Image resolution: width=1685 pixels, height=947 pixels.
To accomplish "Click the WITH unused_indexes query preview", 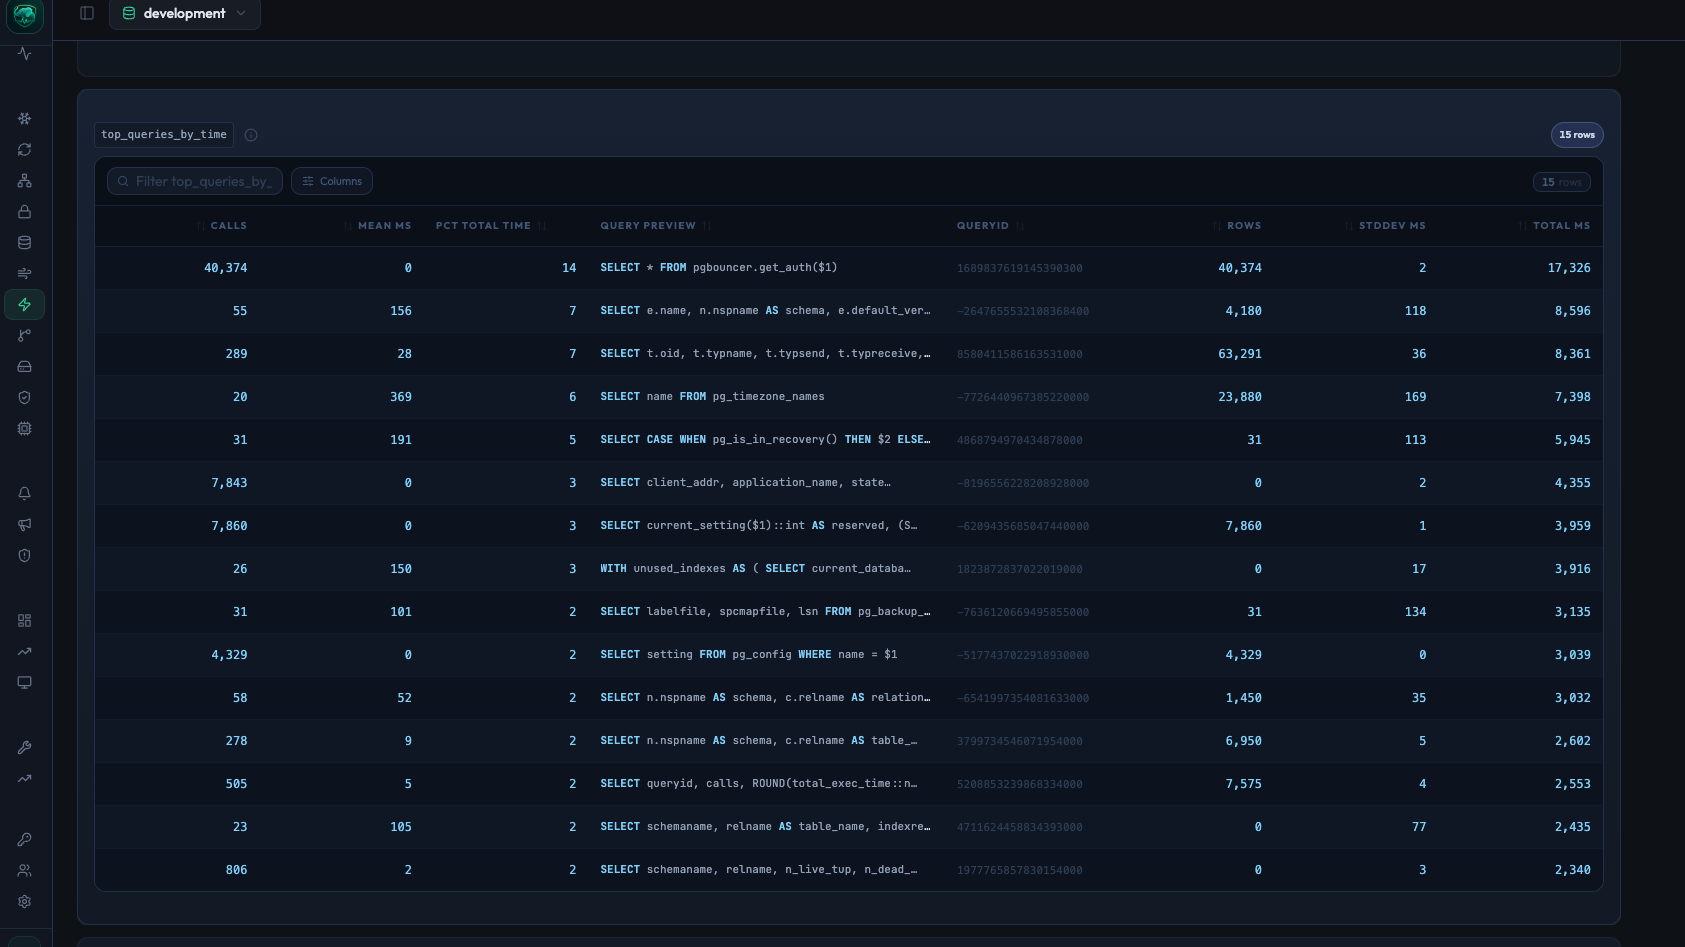I will (x=755, y=569).
